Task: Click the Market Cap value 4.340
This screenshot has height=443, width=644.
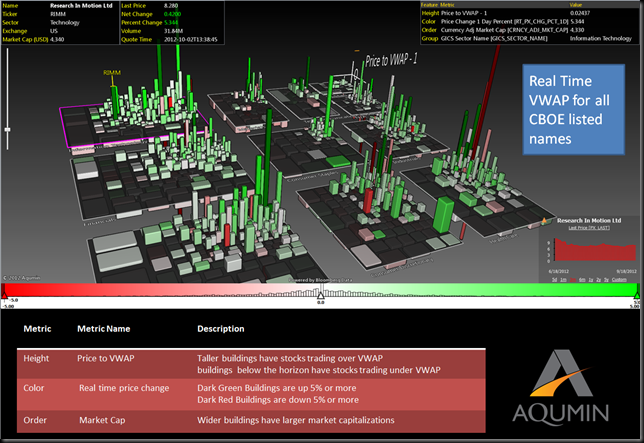Action: pos(57,39)
